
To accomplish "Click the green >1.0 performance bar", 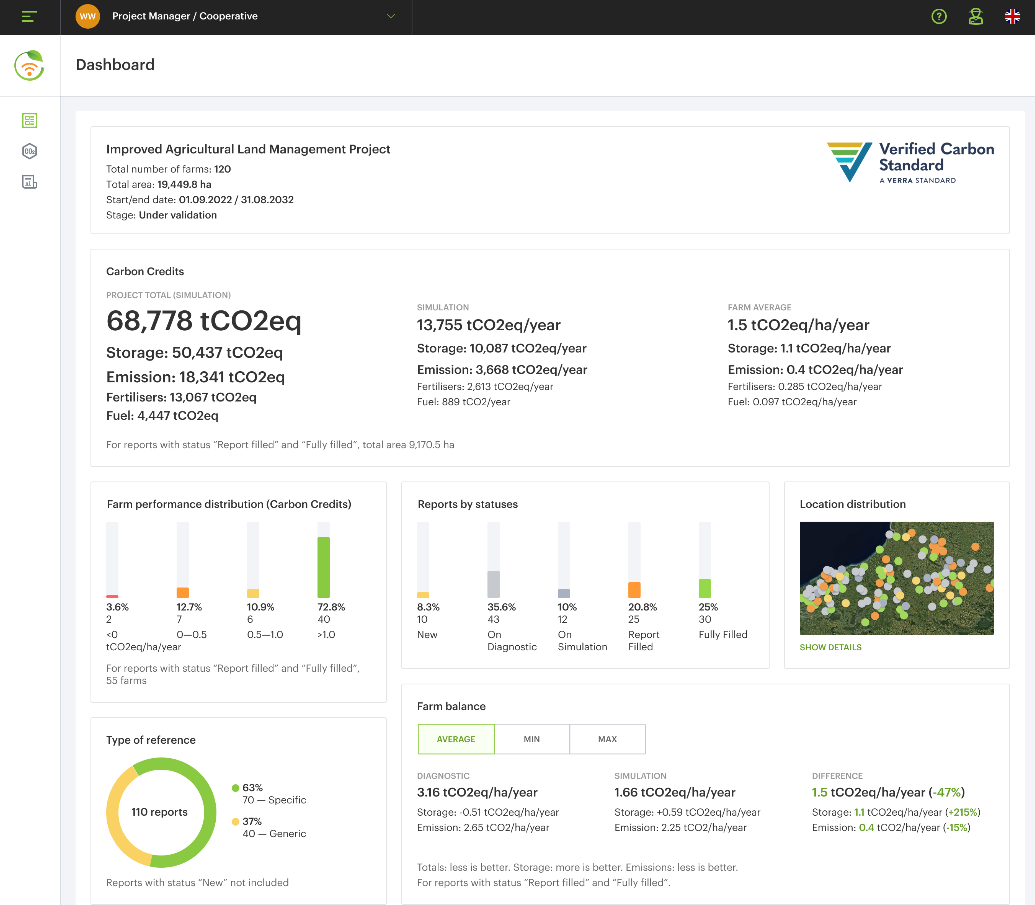I will coord(323,567).
